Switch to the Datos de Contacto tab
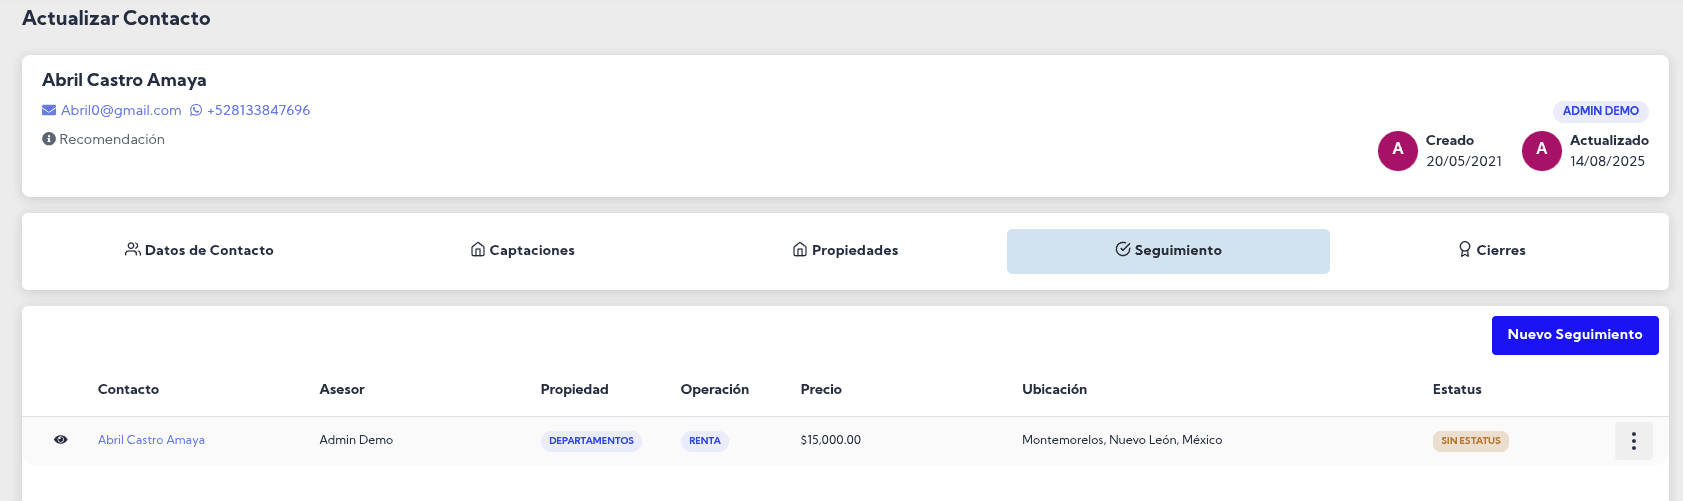 (199, 251)
